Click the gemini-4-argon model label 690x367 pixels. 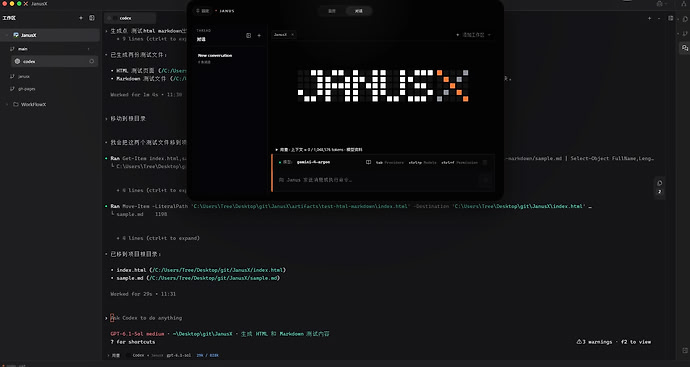point(313,162)
